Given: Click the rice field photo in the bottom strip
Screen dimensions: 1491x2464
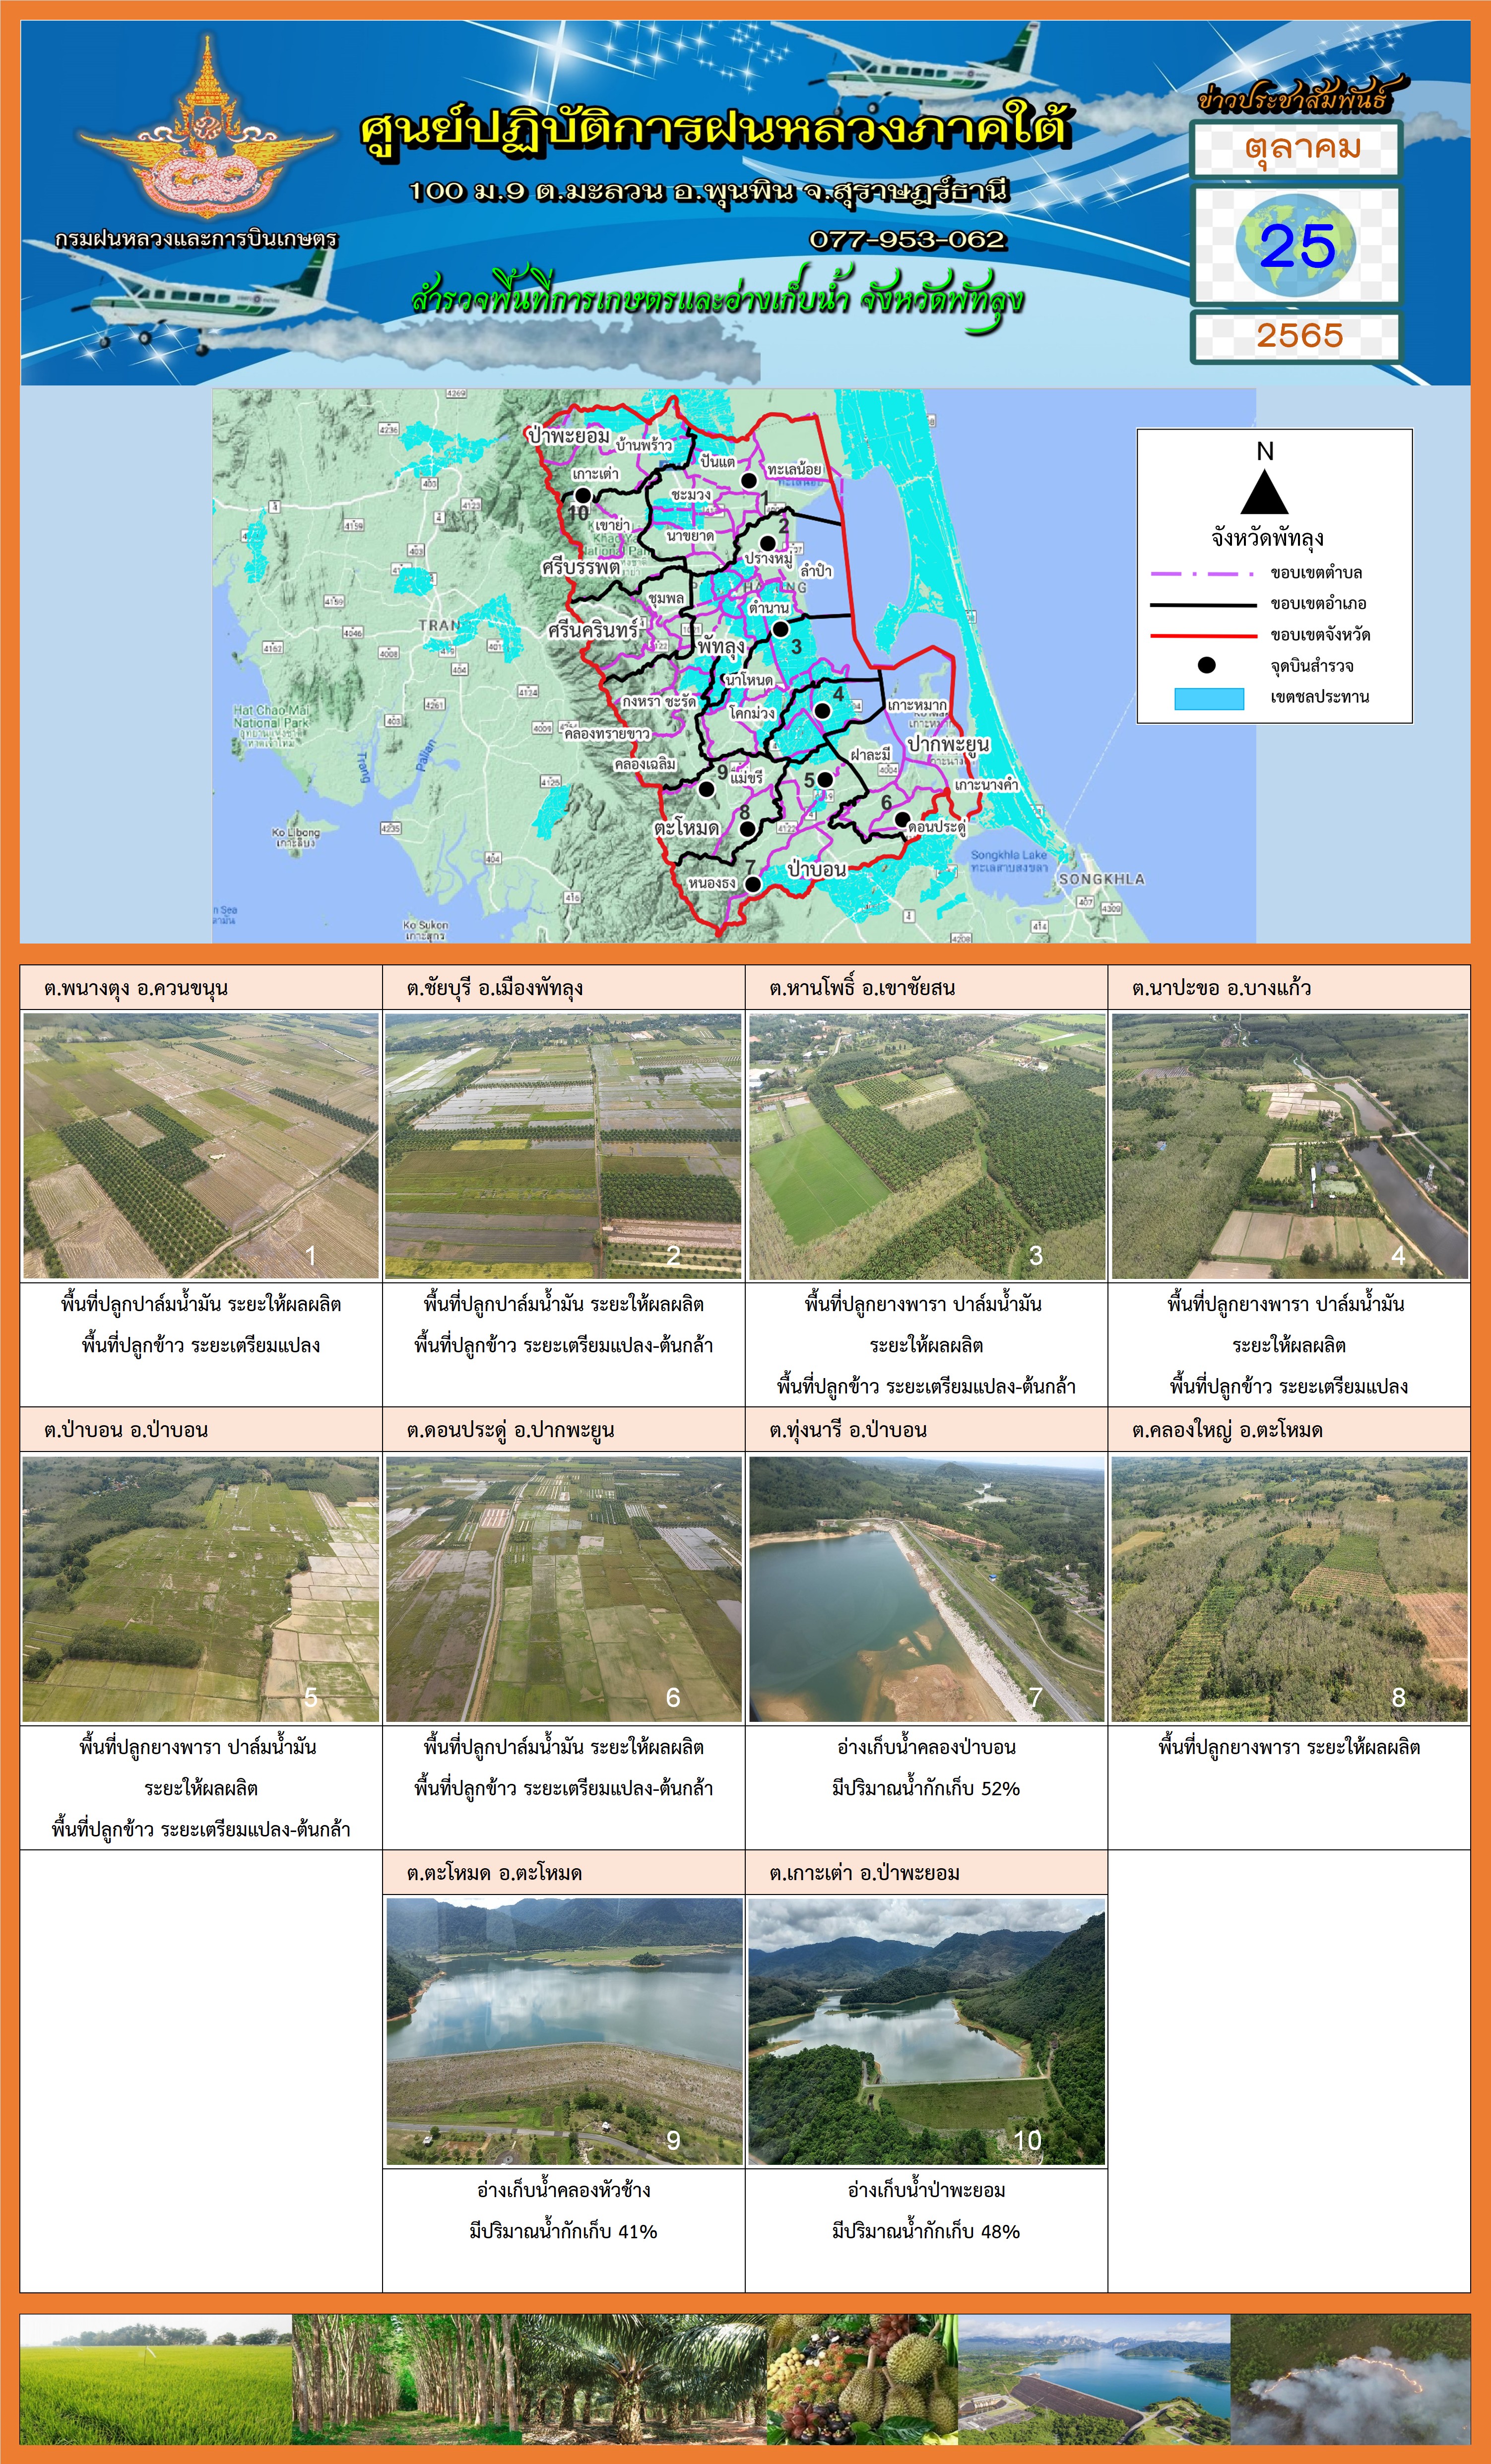Looking at the screenshot, I should 156,2380.
